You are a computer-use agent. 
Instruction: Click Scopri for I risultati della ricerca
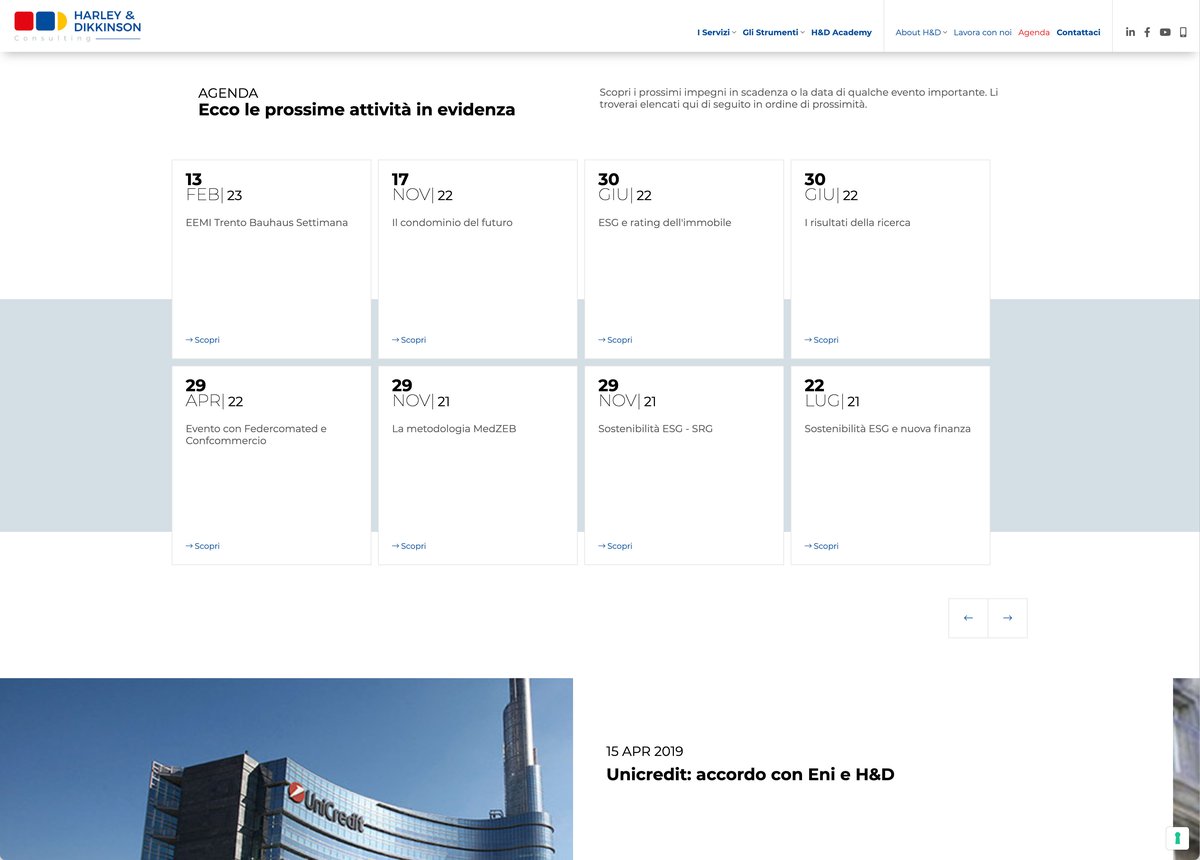point(822,340)
